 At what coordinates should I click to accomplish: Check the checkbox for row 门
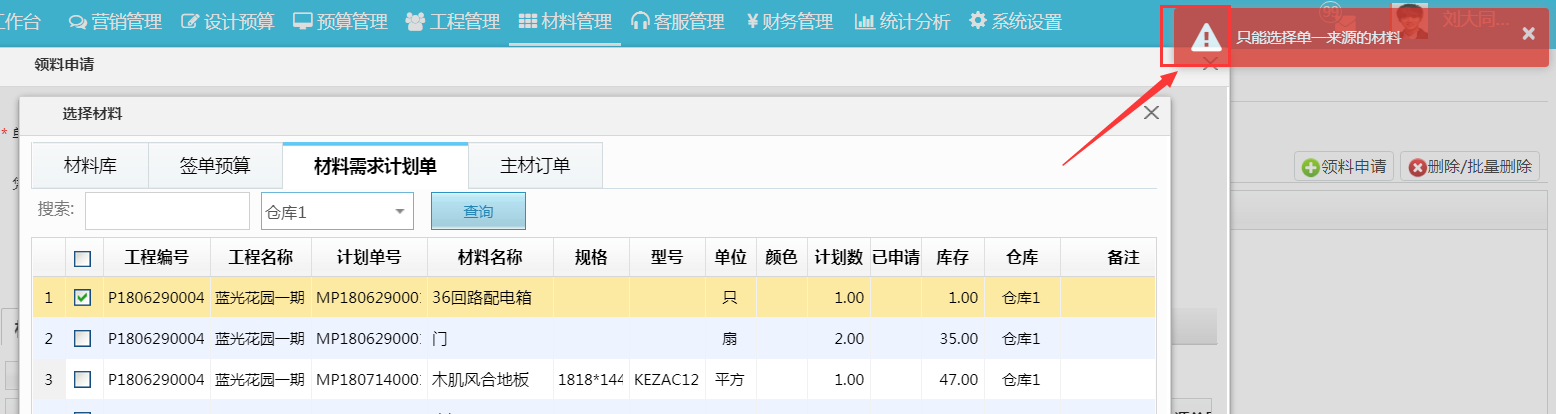pyautogui.click(x=83, y=338)
